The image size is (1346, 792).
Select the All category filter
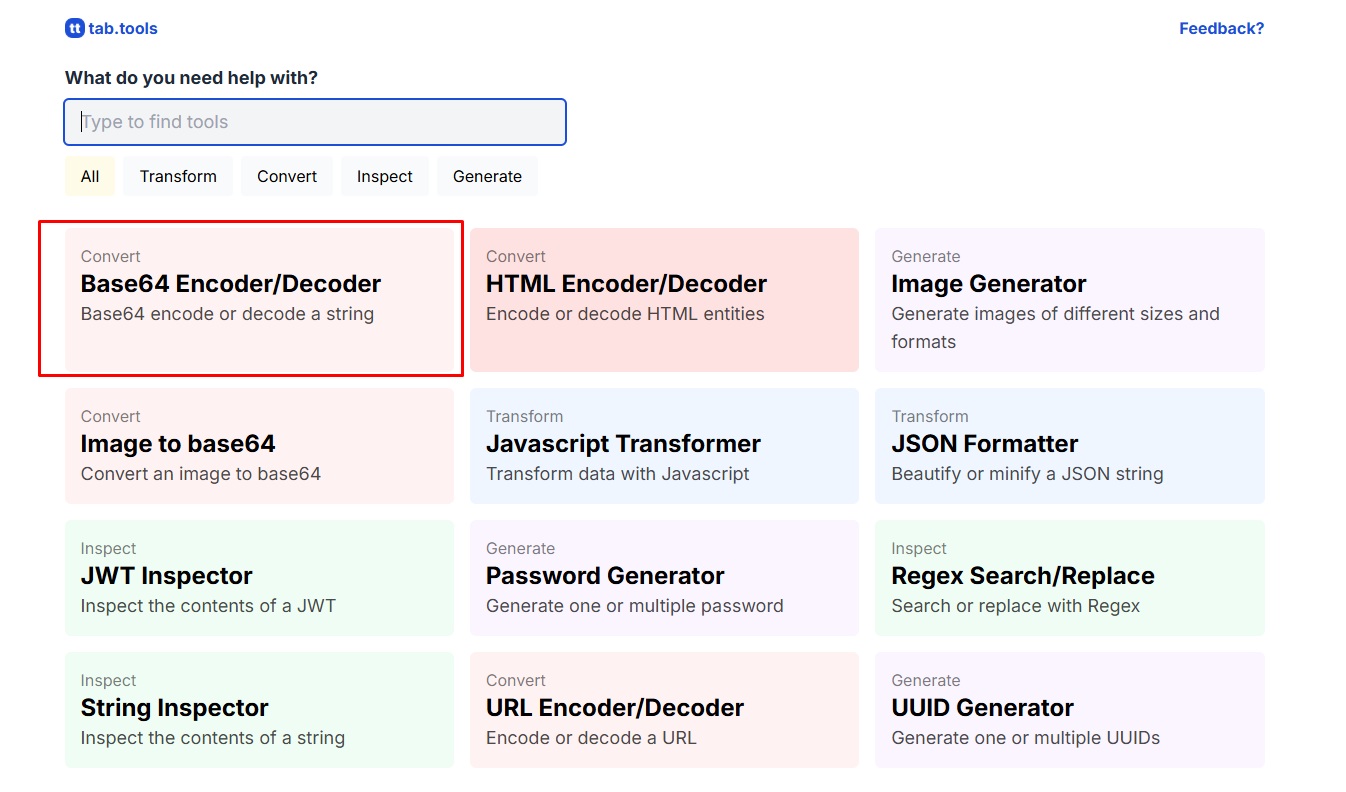tap(90, 176)
